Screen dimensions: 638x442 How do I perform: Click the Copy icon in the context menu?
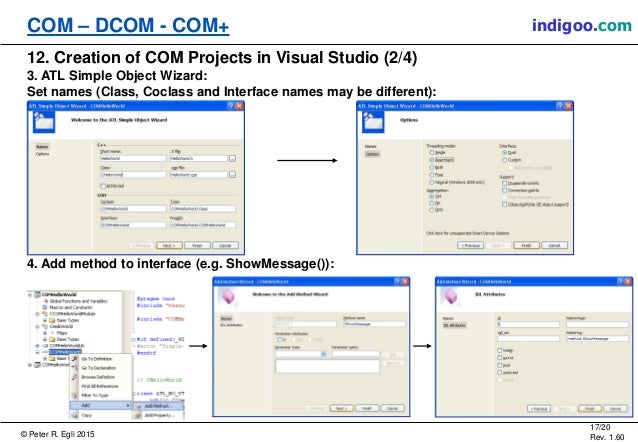pyautogui.click(x=74, y=415)
